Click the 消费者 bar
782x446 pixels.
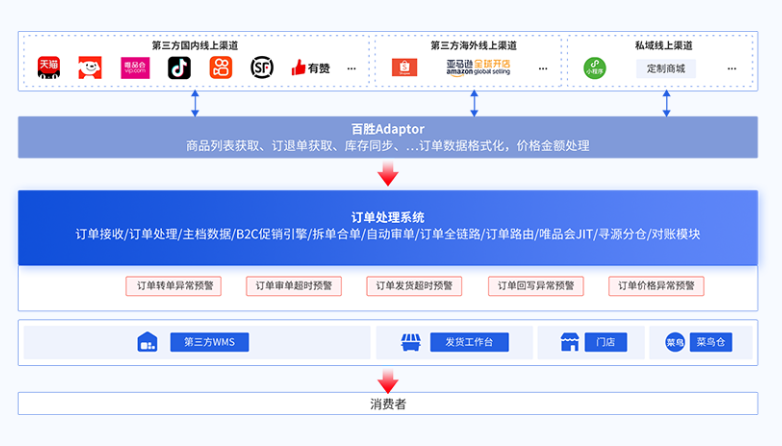coord(388,404)
